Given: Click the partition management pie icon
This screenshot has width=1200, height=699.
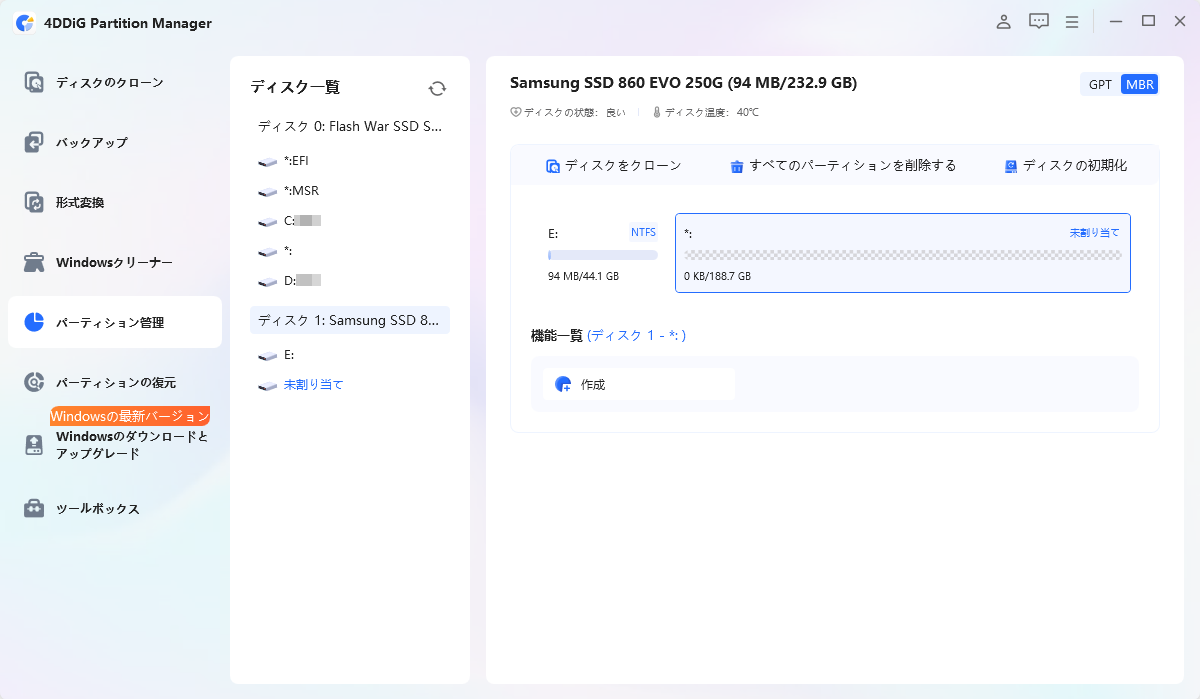Looking at the screenshot, I should pyautogui.click(x=35, y=322).
